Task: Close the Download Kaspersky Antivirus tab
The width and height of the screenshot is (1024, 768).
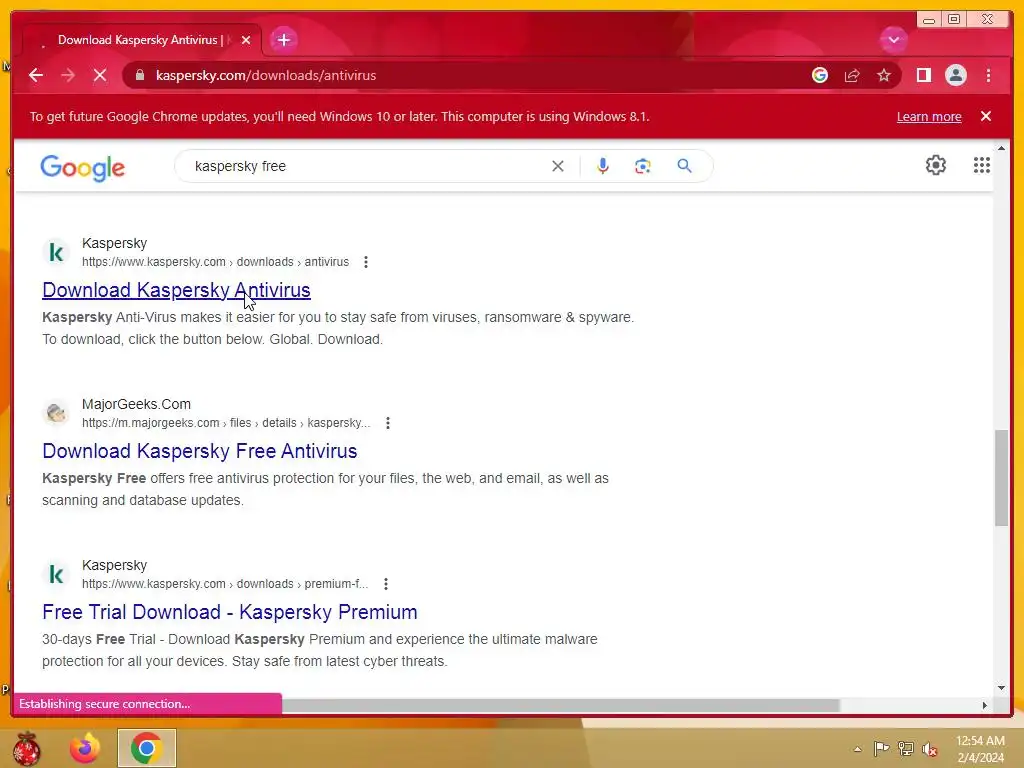Action: pyautogui.click(x=246, y=40)
